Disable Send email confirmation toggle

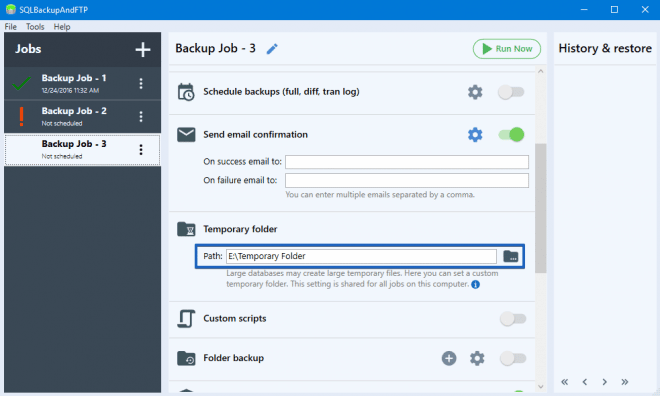coord(511,135)
